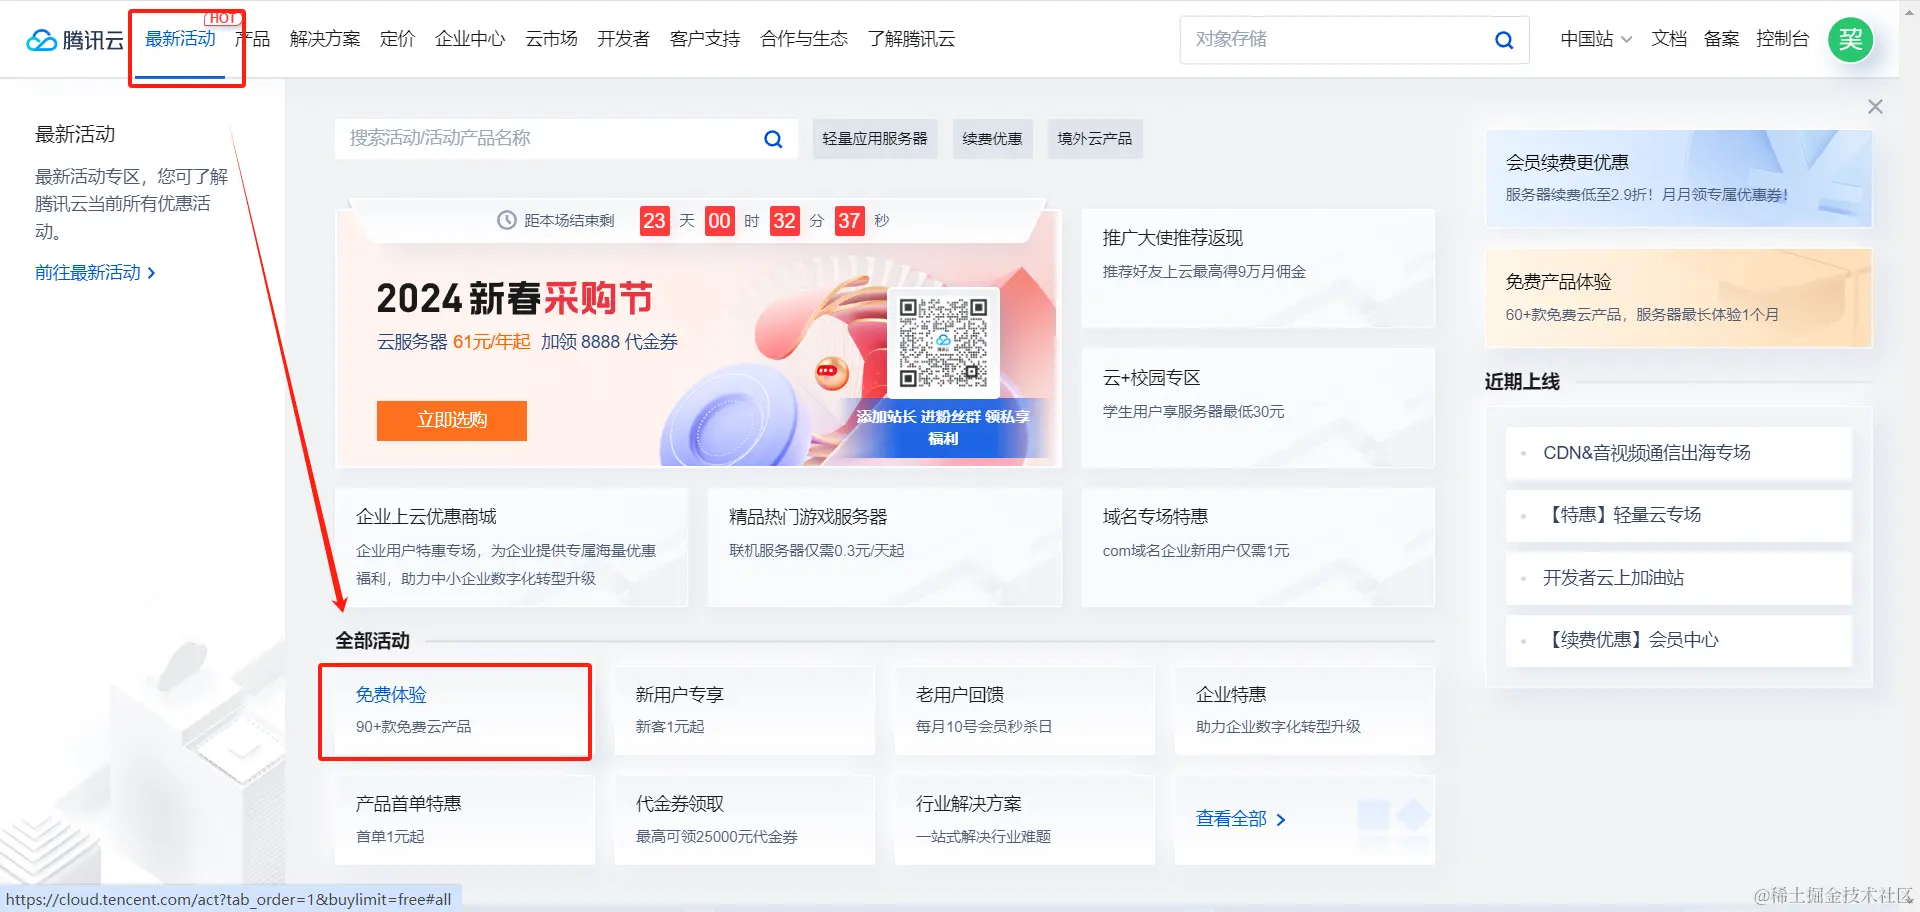The image size is (1920, 912).
Task: Click the 2024新春采购节 banner title
Action: tap(514, 298)
